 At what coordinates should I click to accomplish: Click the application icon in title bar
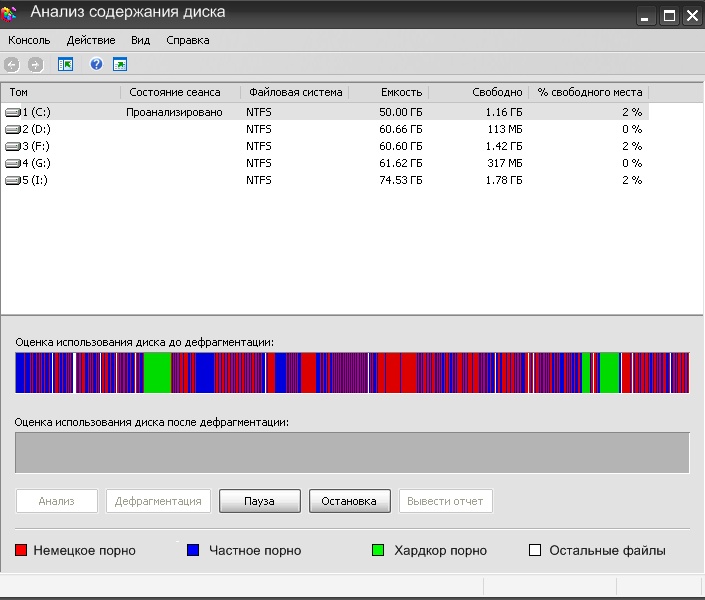(x=8, y=13)
